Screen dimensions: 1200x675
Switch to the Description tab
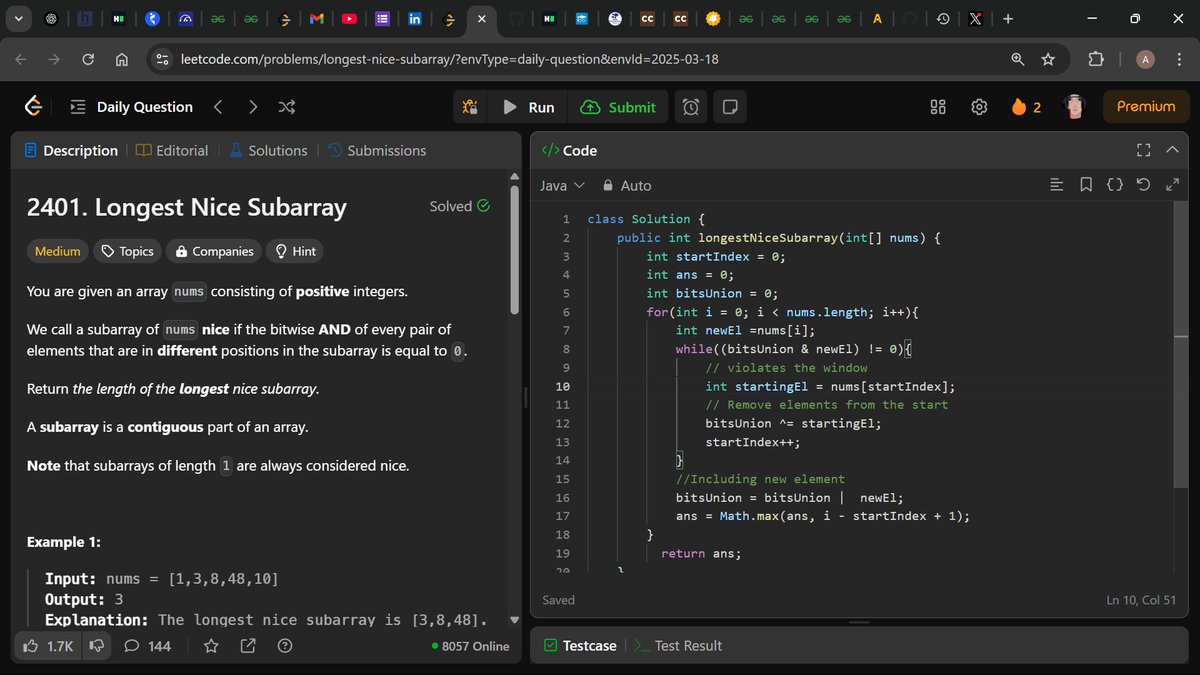71,150
